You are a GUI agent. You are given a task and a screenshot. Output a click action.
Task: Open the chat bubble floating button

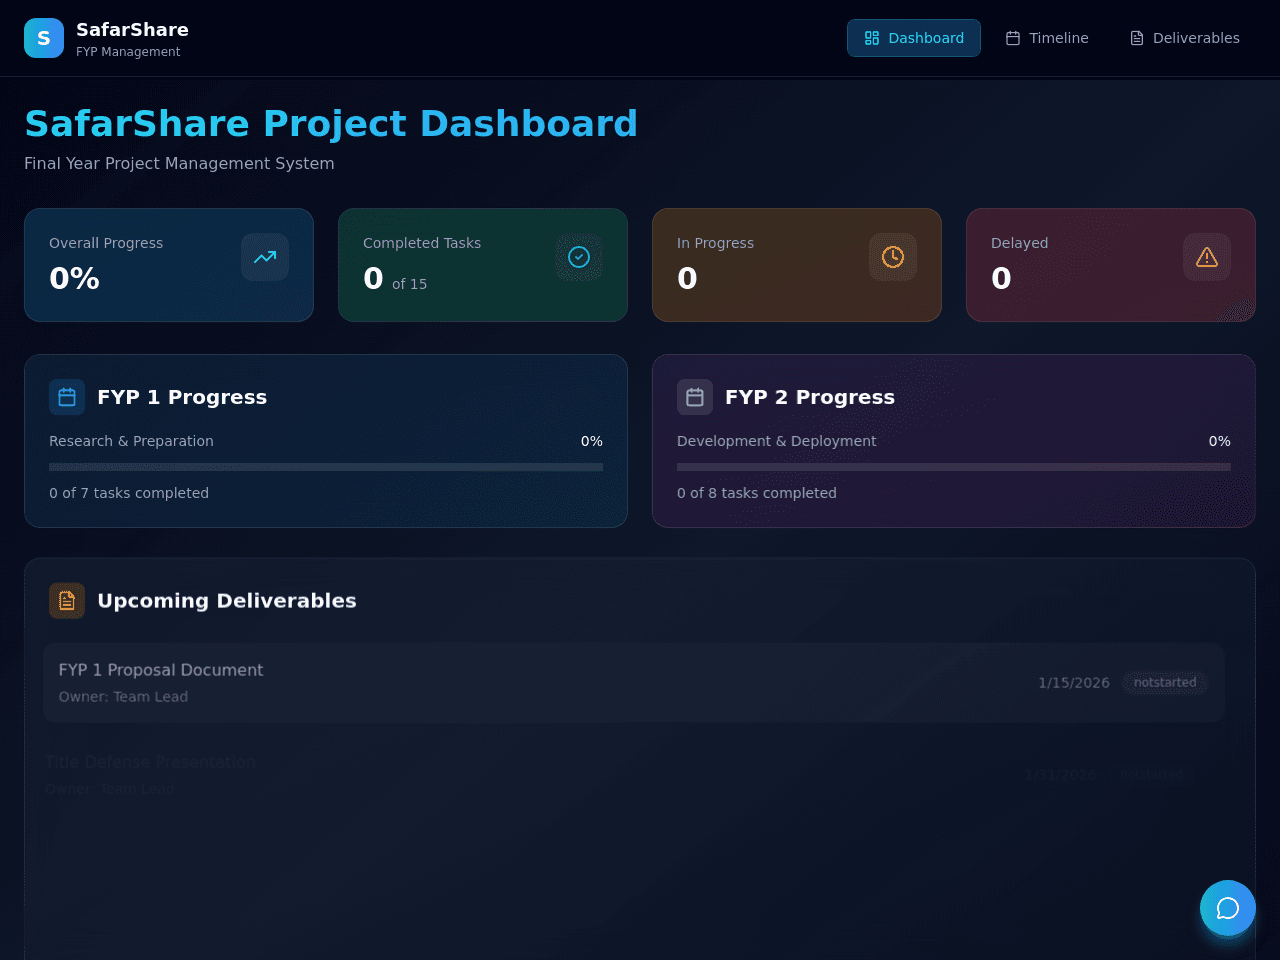[x=1228, y=908]
